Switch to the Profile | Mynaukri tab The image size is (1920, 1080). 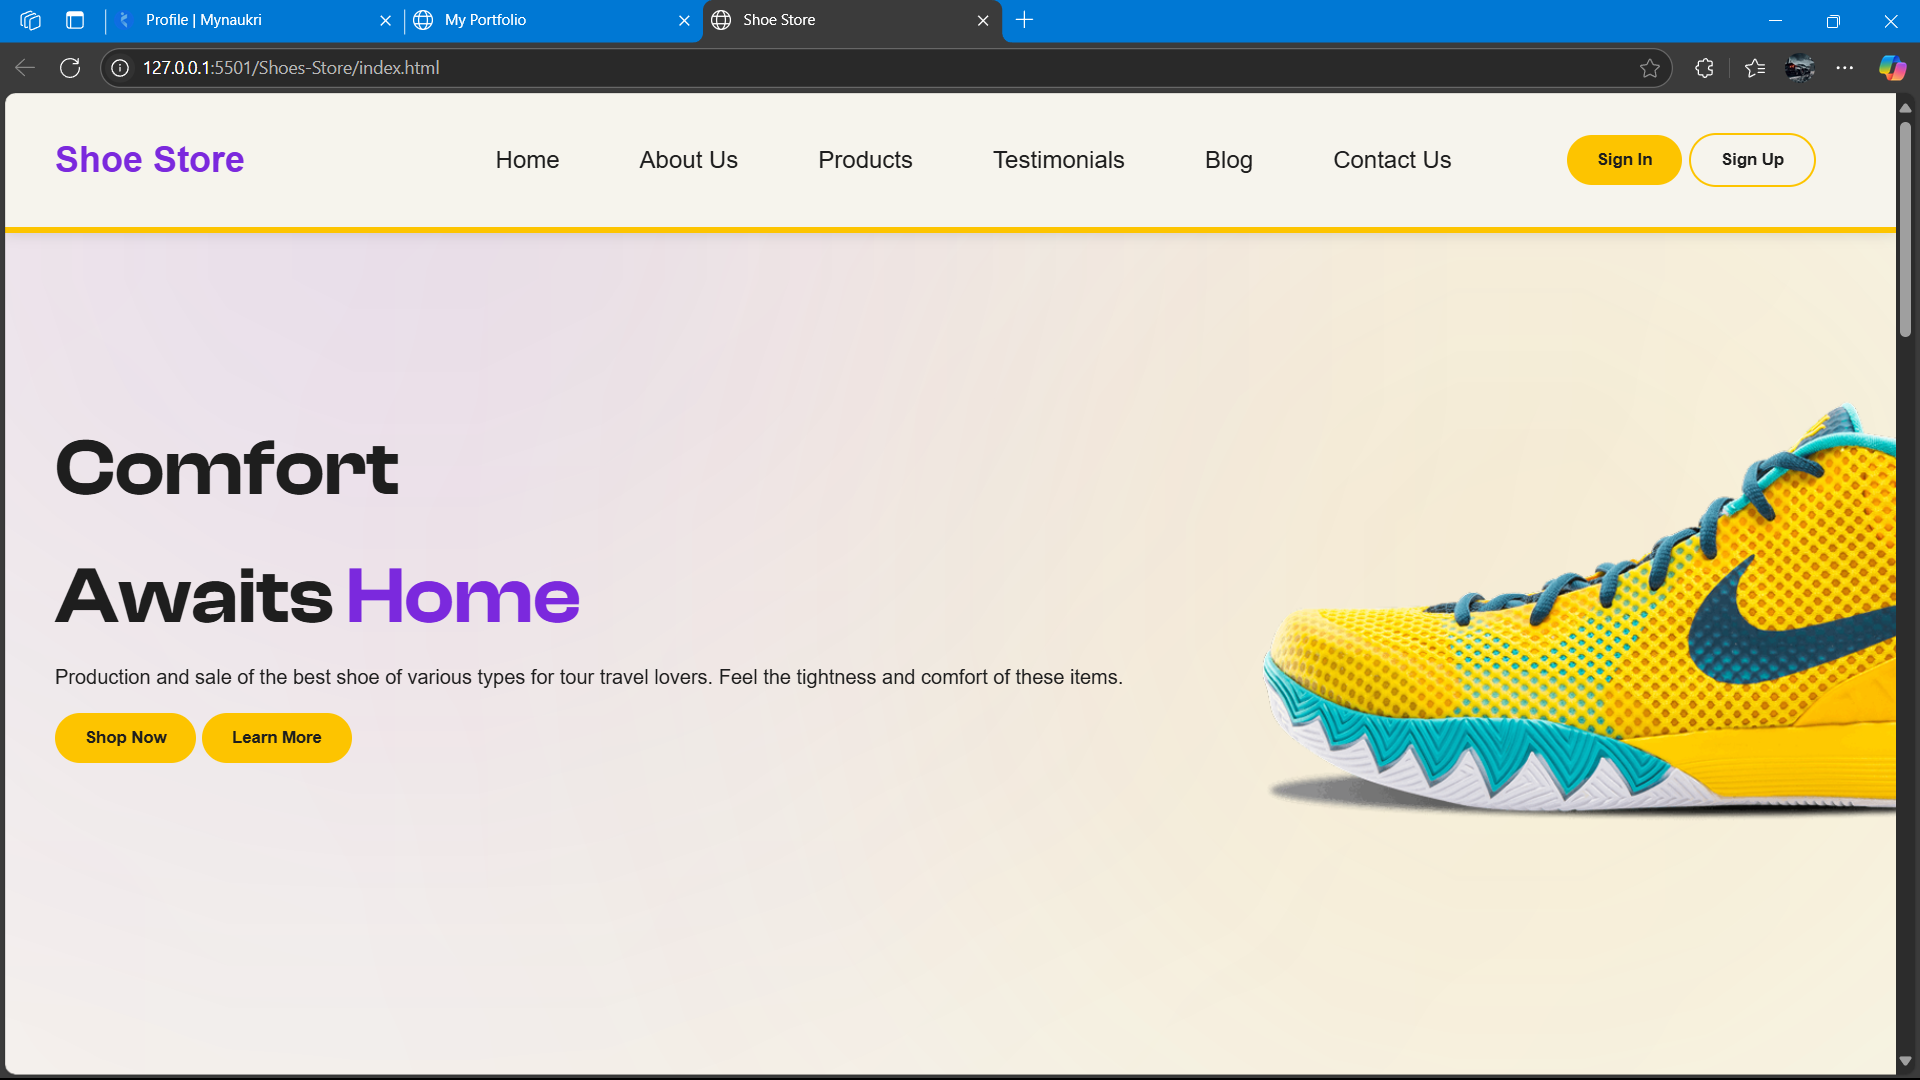[x=254, y=20]
